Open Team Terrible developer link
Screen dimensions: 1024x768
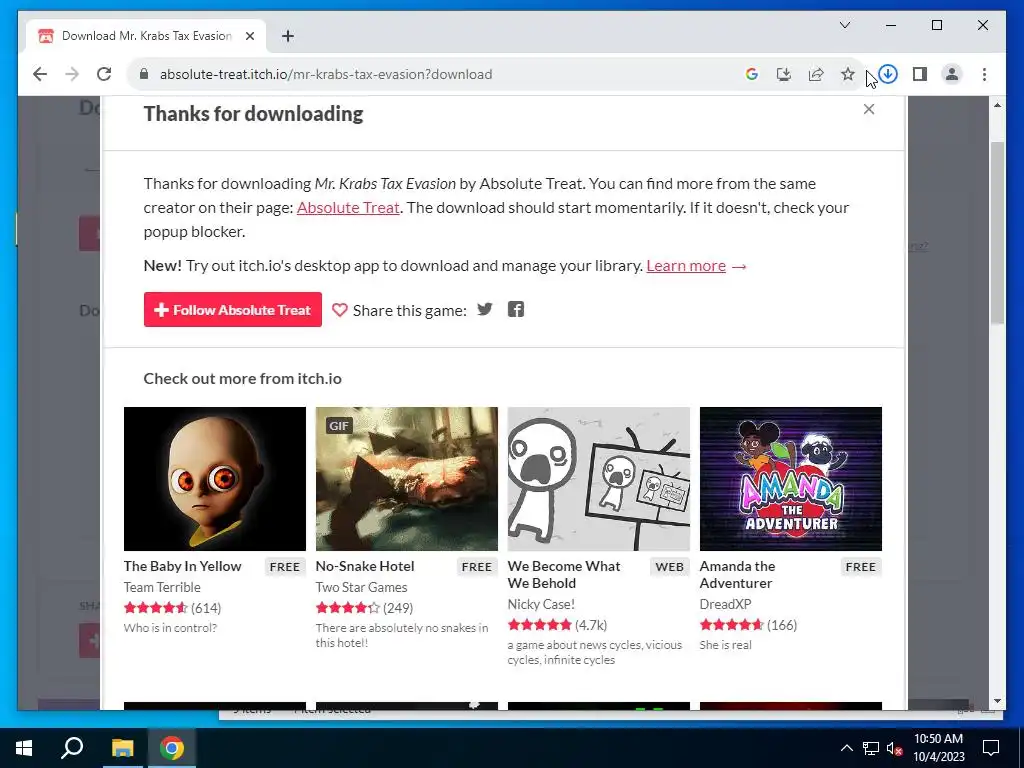[162, 587]
